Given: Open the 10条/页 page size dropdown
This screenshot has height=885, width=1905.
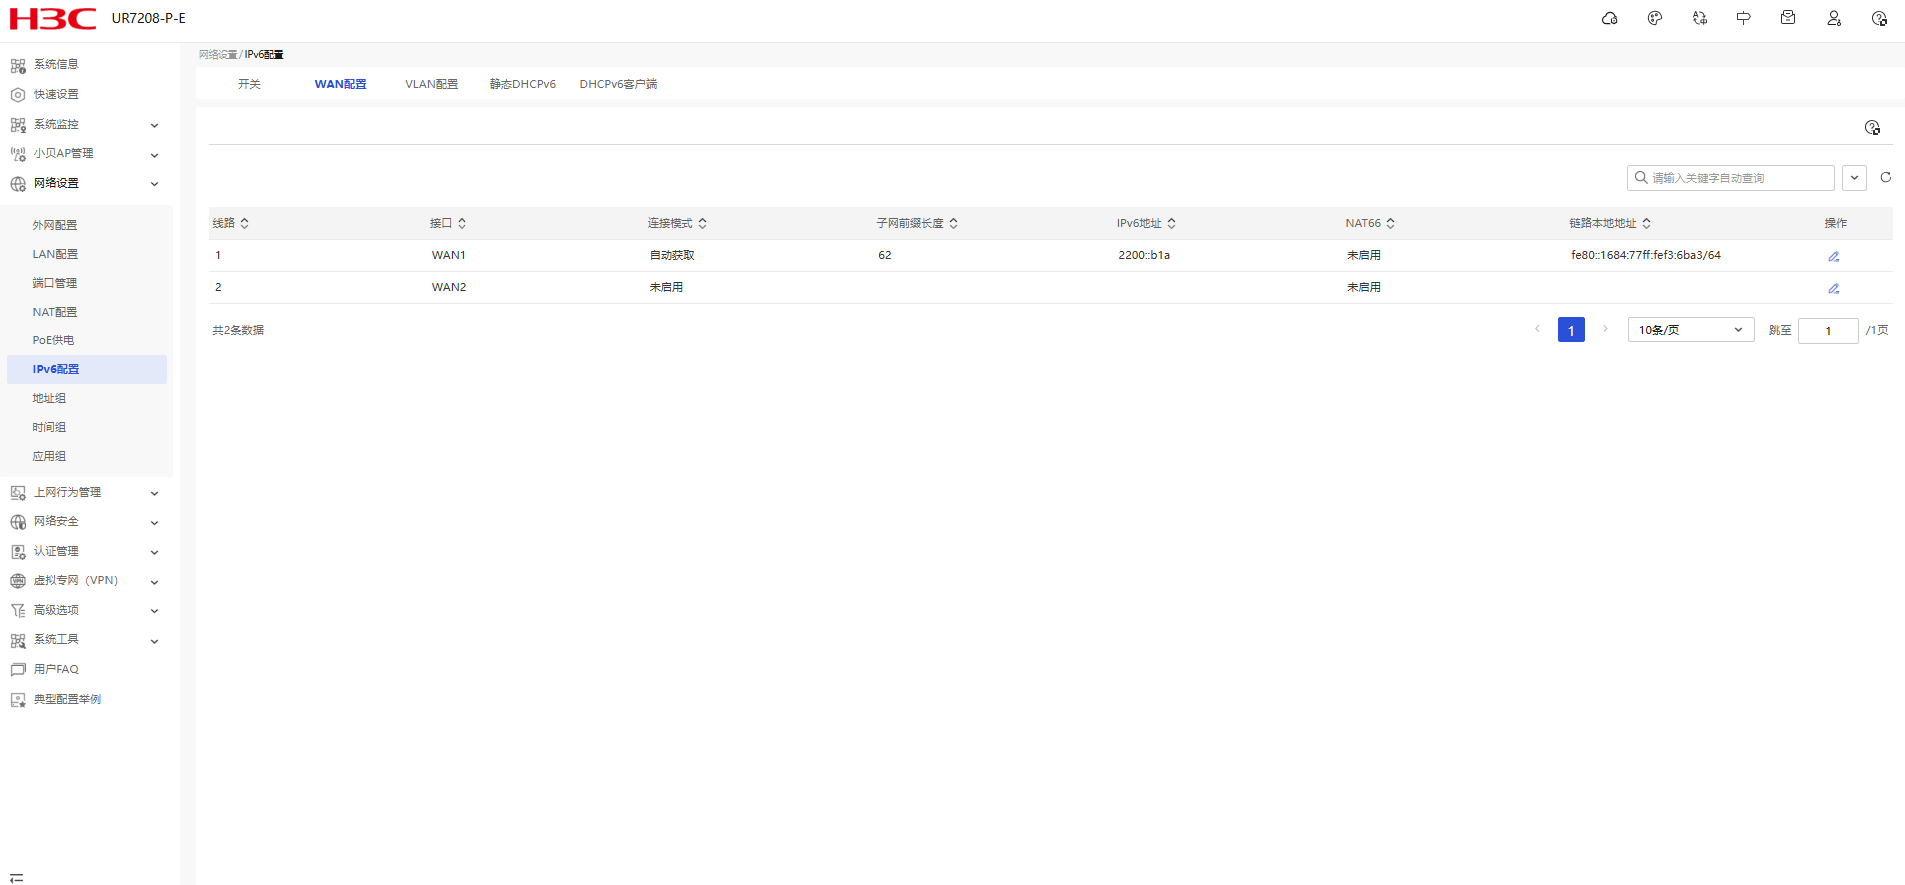Looking at the screenshot, I should click(x=1690, y=330).
